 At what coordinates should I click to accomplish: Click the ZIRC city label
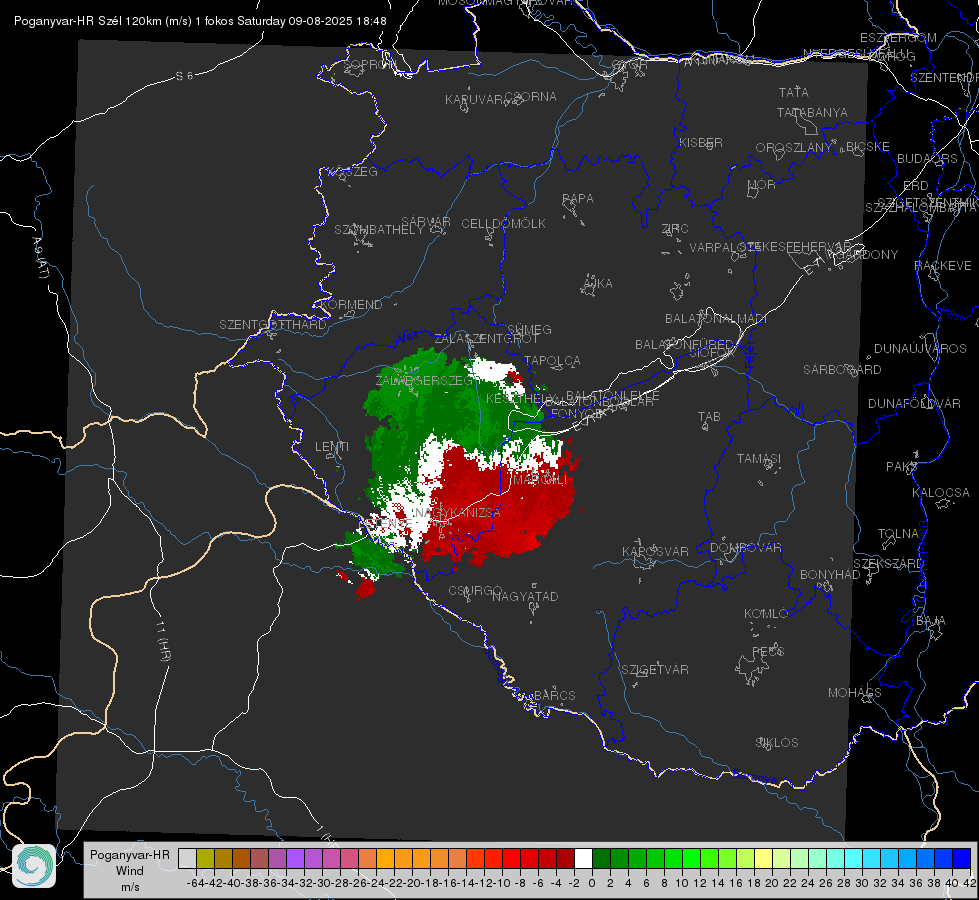point(675,229)
